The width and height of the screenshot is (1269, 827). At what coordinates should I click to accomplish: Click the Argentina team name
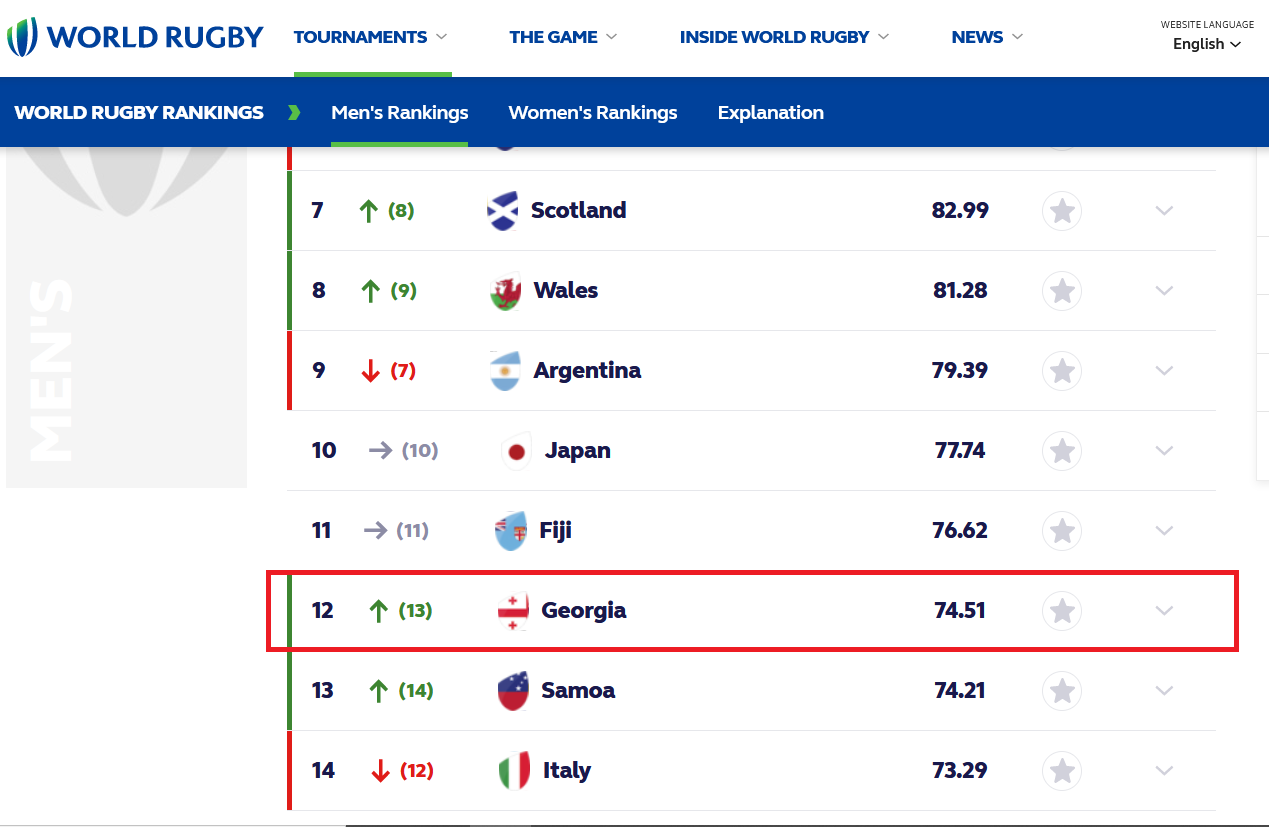click(587, 371)
